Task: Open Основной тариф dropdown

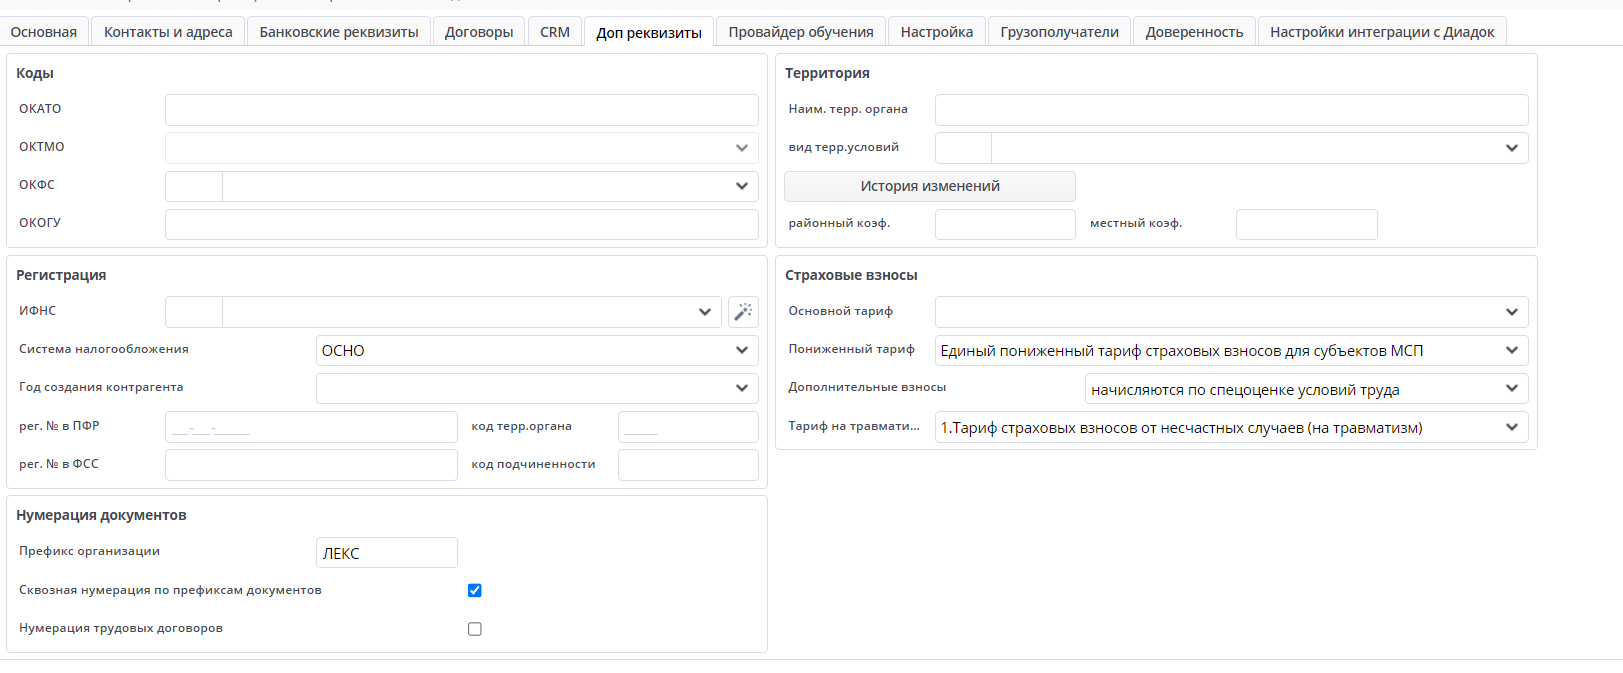Action: coord(1511,312)
